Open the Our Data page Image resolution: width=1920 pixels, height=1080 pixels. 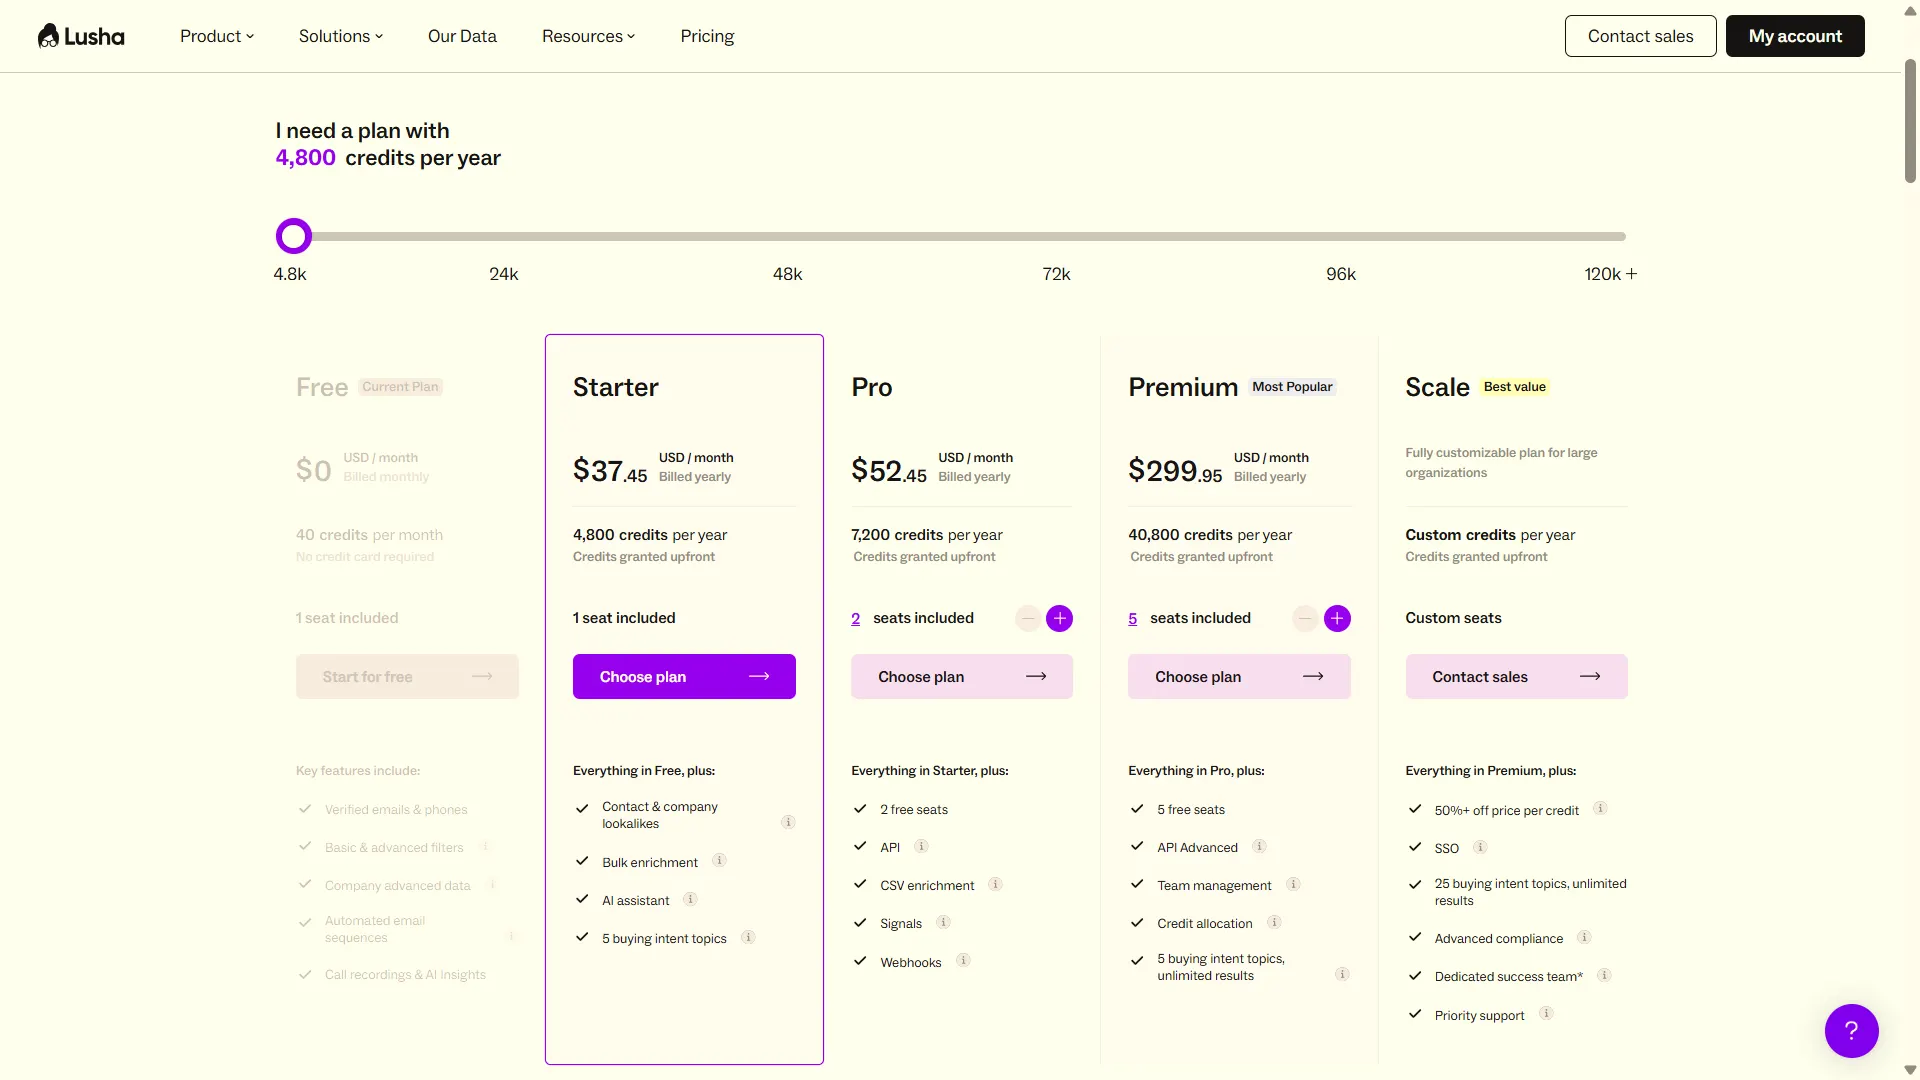[x=462, y=36]
